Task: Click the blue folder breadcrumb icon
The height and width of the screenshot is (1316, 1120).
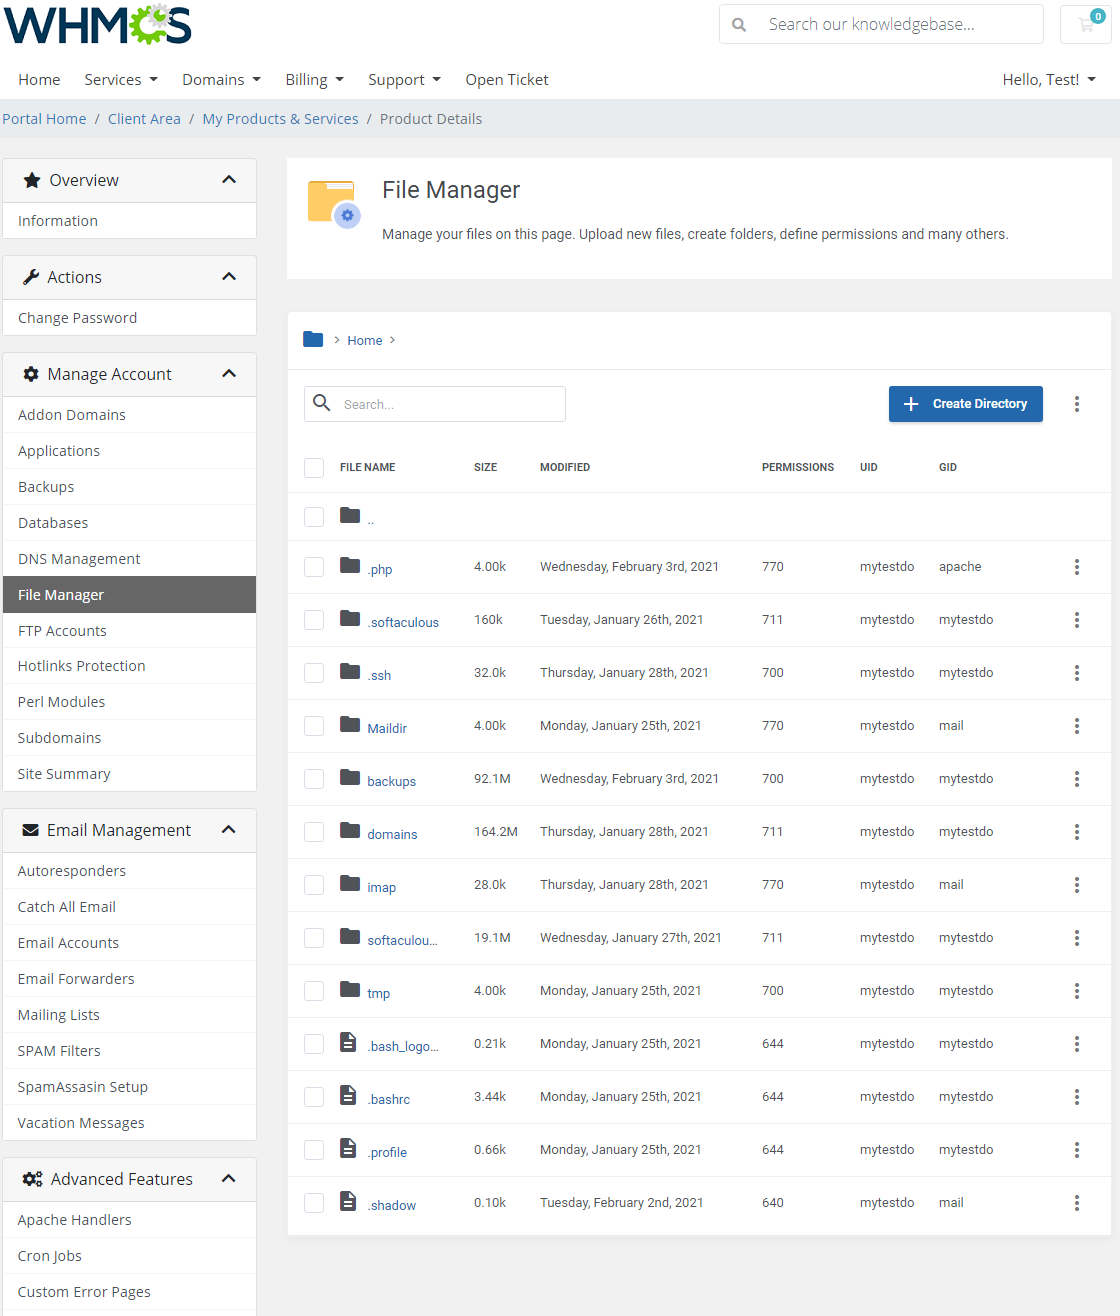Action: (313, 339)
